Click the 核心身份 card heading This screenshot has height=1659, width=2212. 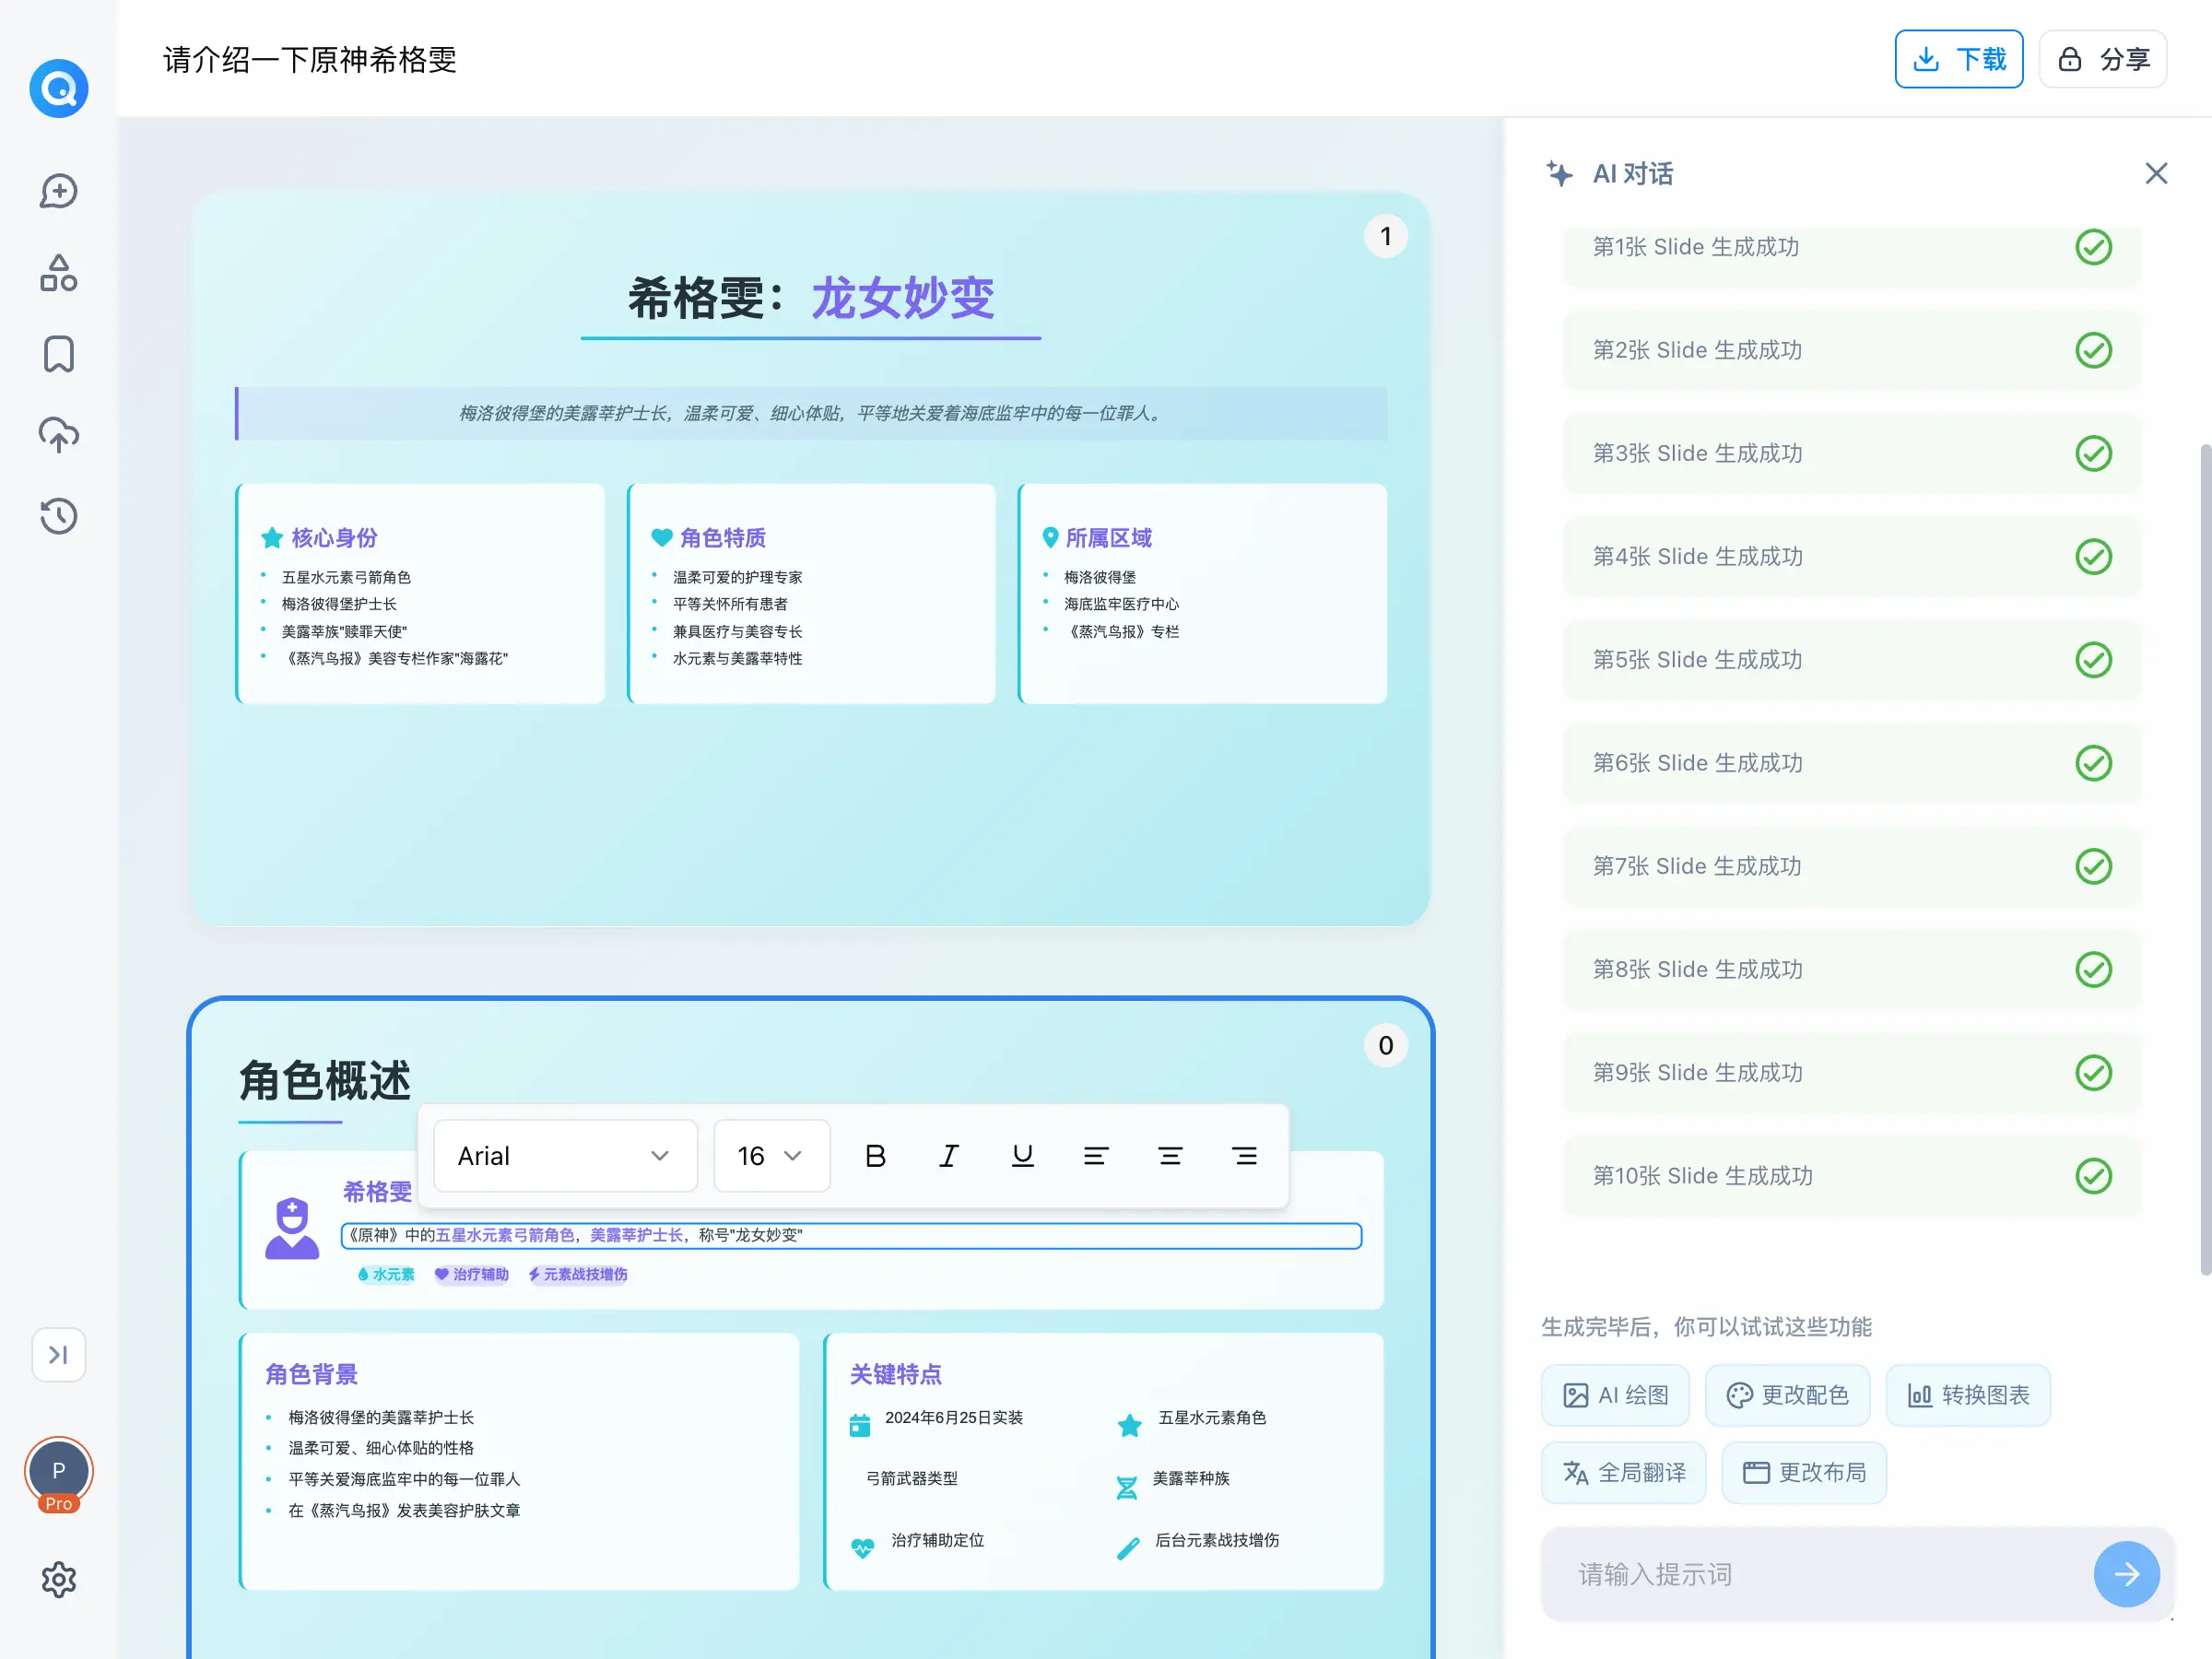[x=334, y=538]
